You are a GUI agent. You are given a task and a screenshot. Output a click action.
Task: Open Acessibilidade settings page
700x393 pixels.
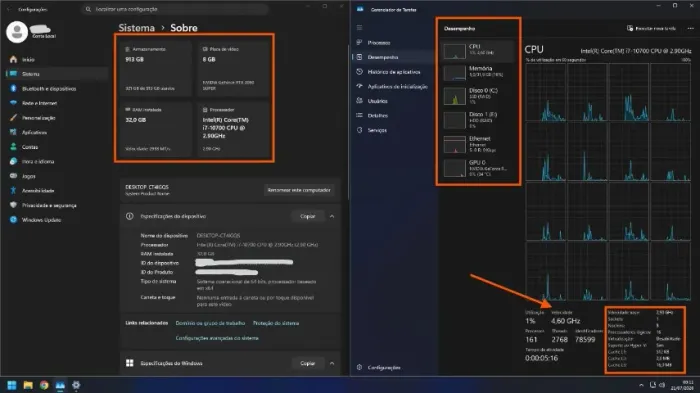tap(38, 191)
